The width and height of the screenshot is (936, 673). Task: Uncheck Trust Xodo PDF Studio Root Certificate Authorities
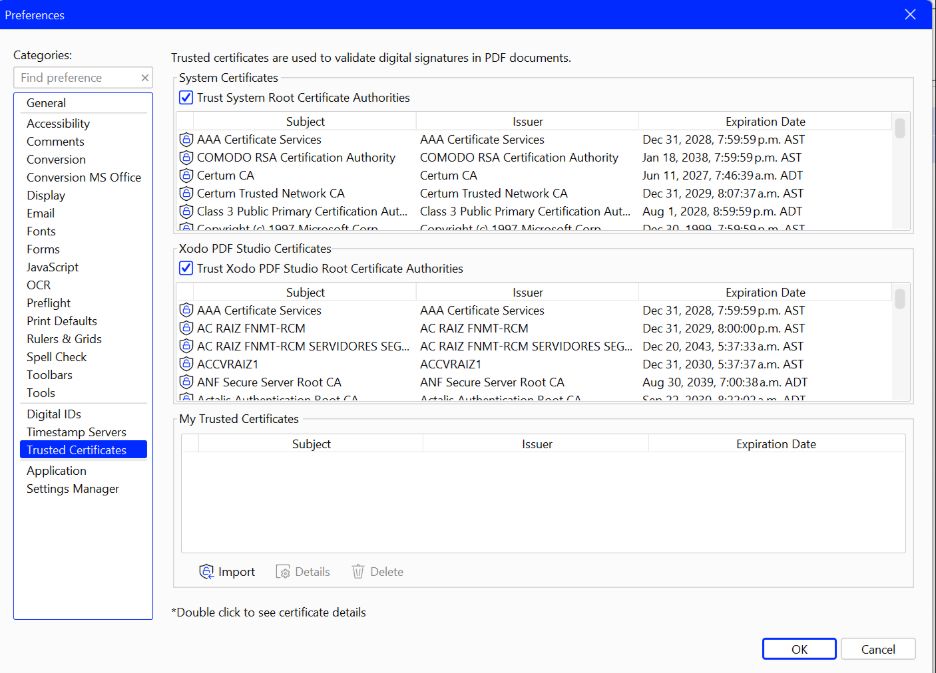[x=186, y=268]
